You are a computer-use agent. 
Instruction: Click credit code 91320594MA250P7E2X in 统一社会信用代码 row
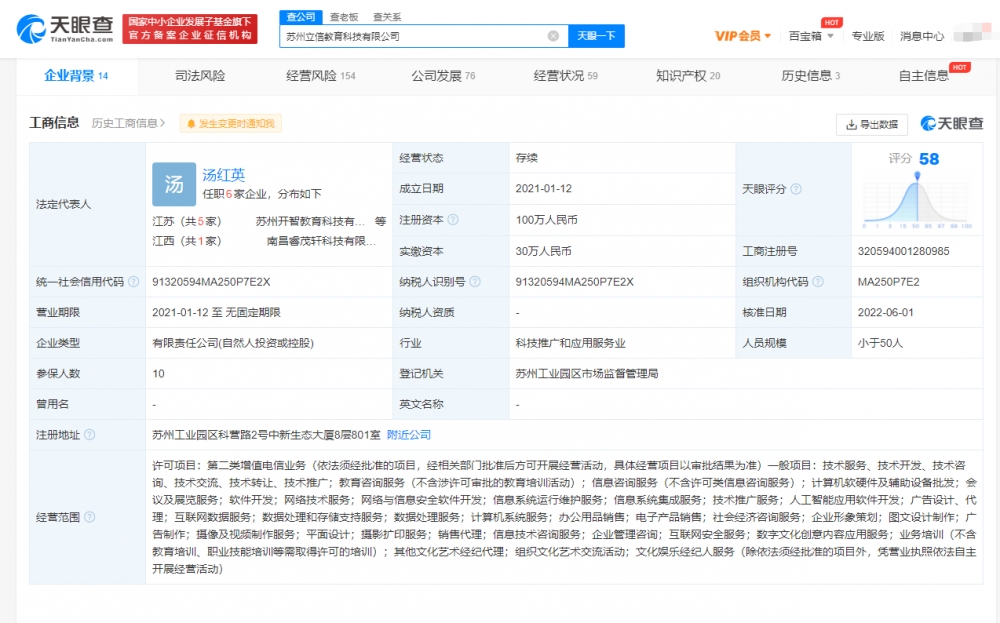211,282
